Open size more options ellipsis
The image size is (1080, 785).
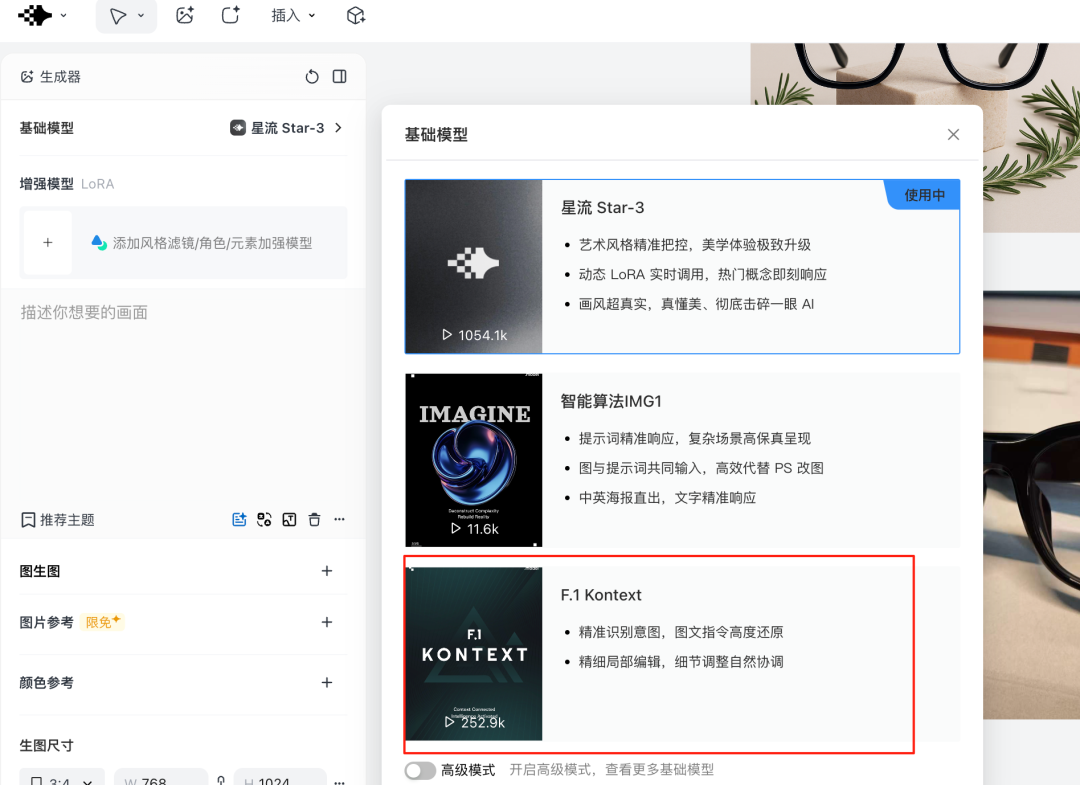coord(340,781)
